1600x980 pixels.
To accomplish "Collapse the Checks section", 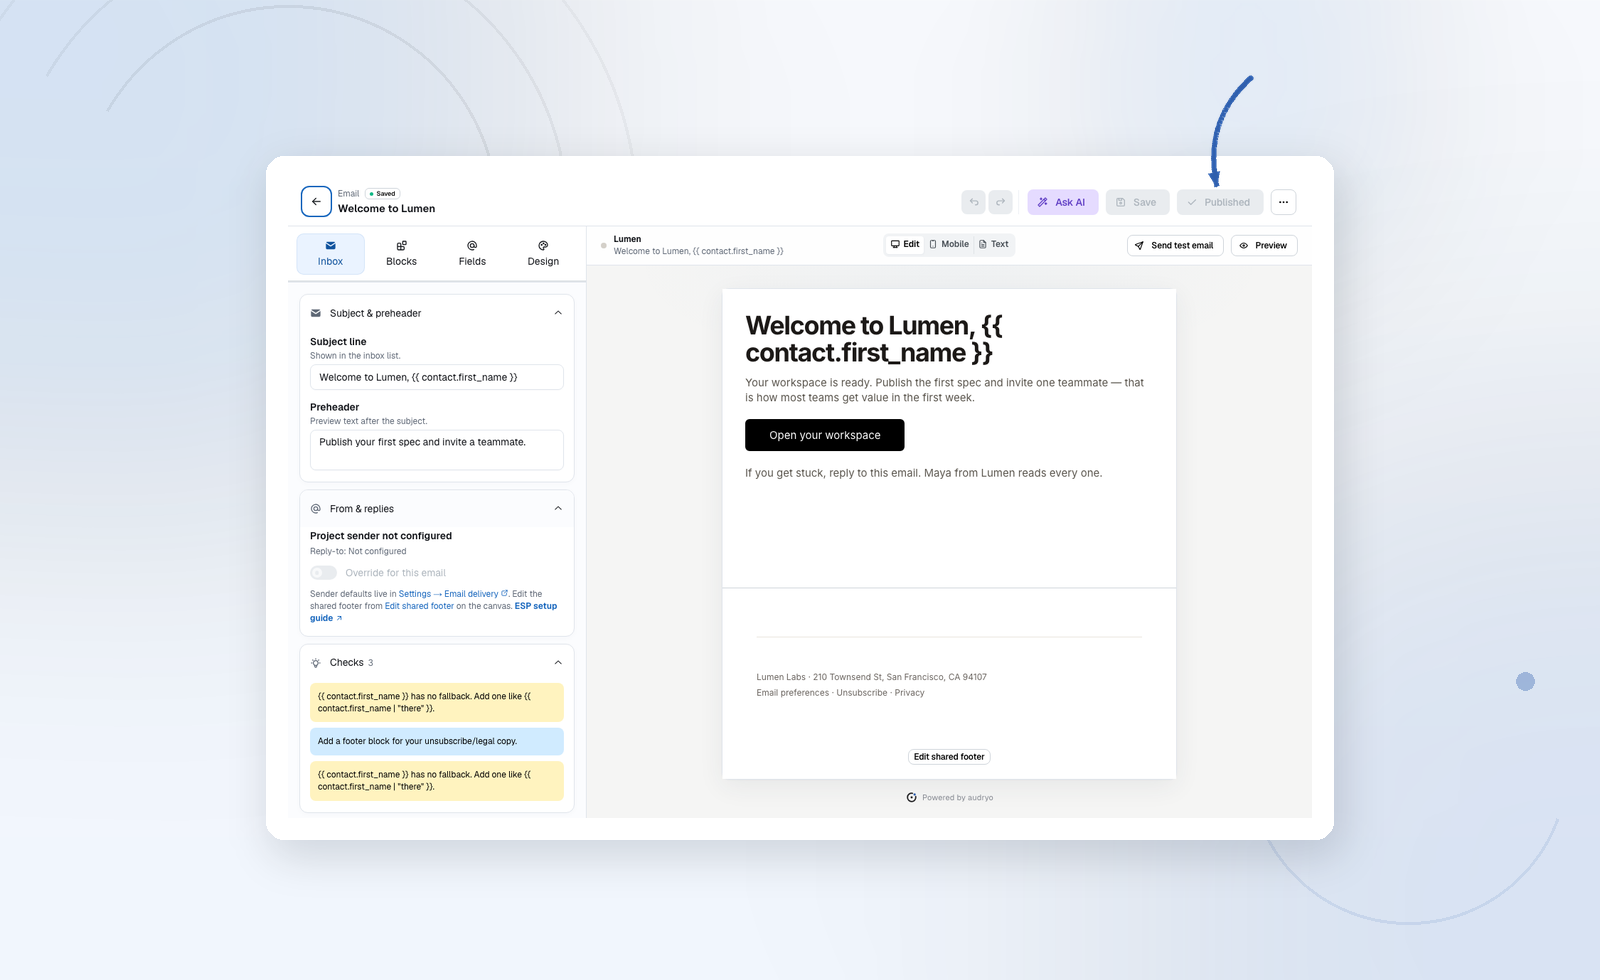I will click(x=558, y=662).
